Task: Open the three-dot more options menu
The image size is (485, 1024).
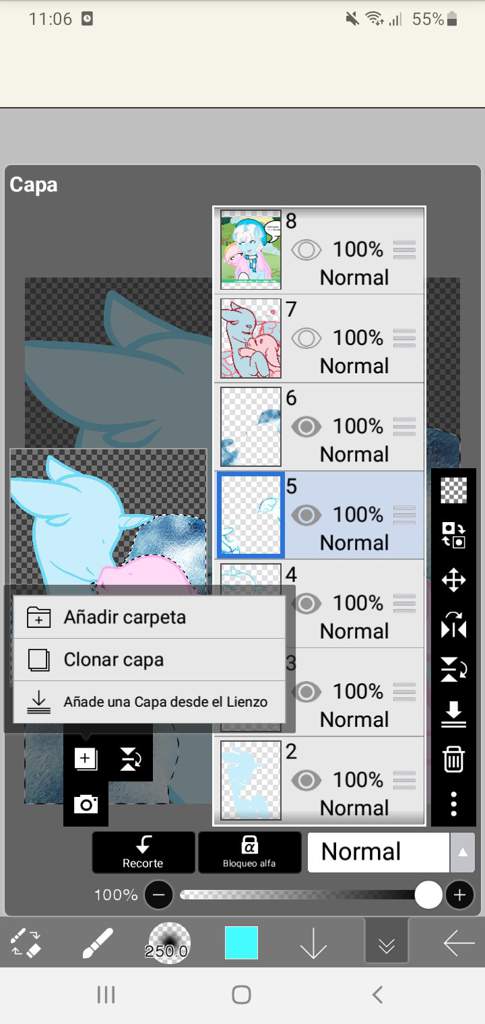Action: point(454,804)
